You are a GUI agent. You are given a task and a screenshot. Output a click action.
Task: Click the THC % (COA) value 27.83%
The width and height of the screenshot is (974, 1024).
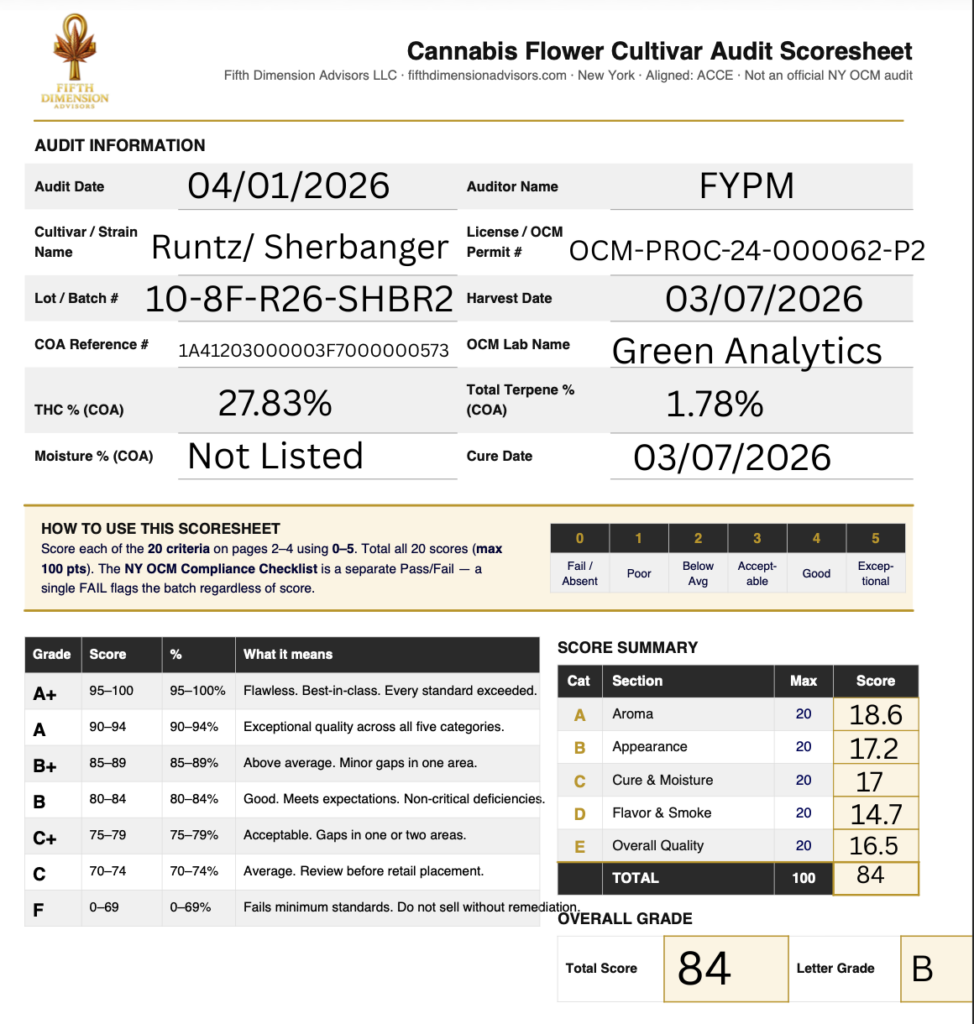click(275, 404)
